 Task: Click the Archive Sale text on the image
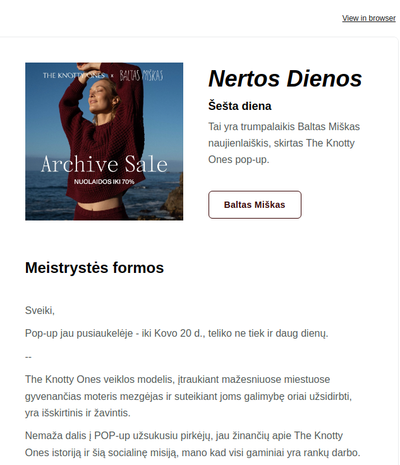(x=104, y=164)
